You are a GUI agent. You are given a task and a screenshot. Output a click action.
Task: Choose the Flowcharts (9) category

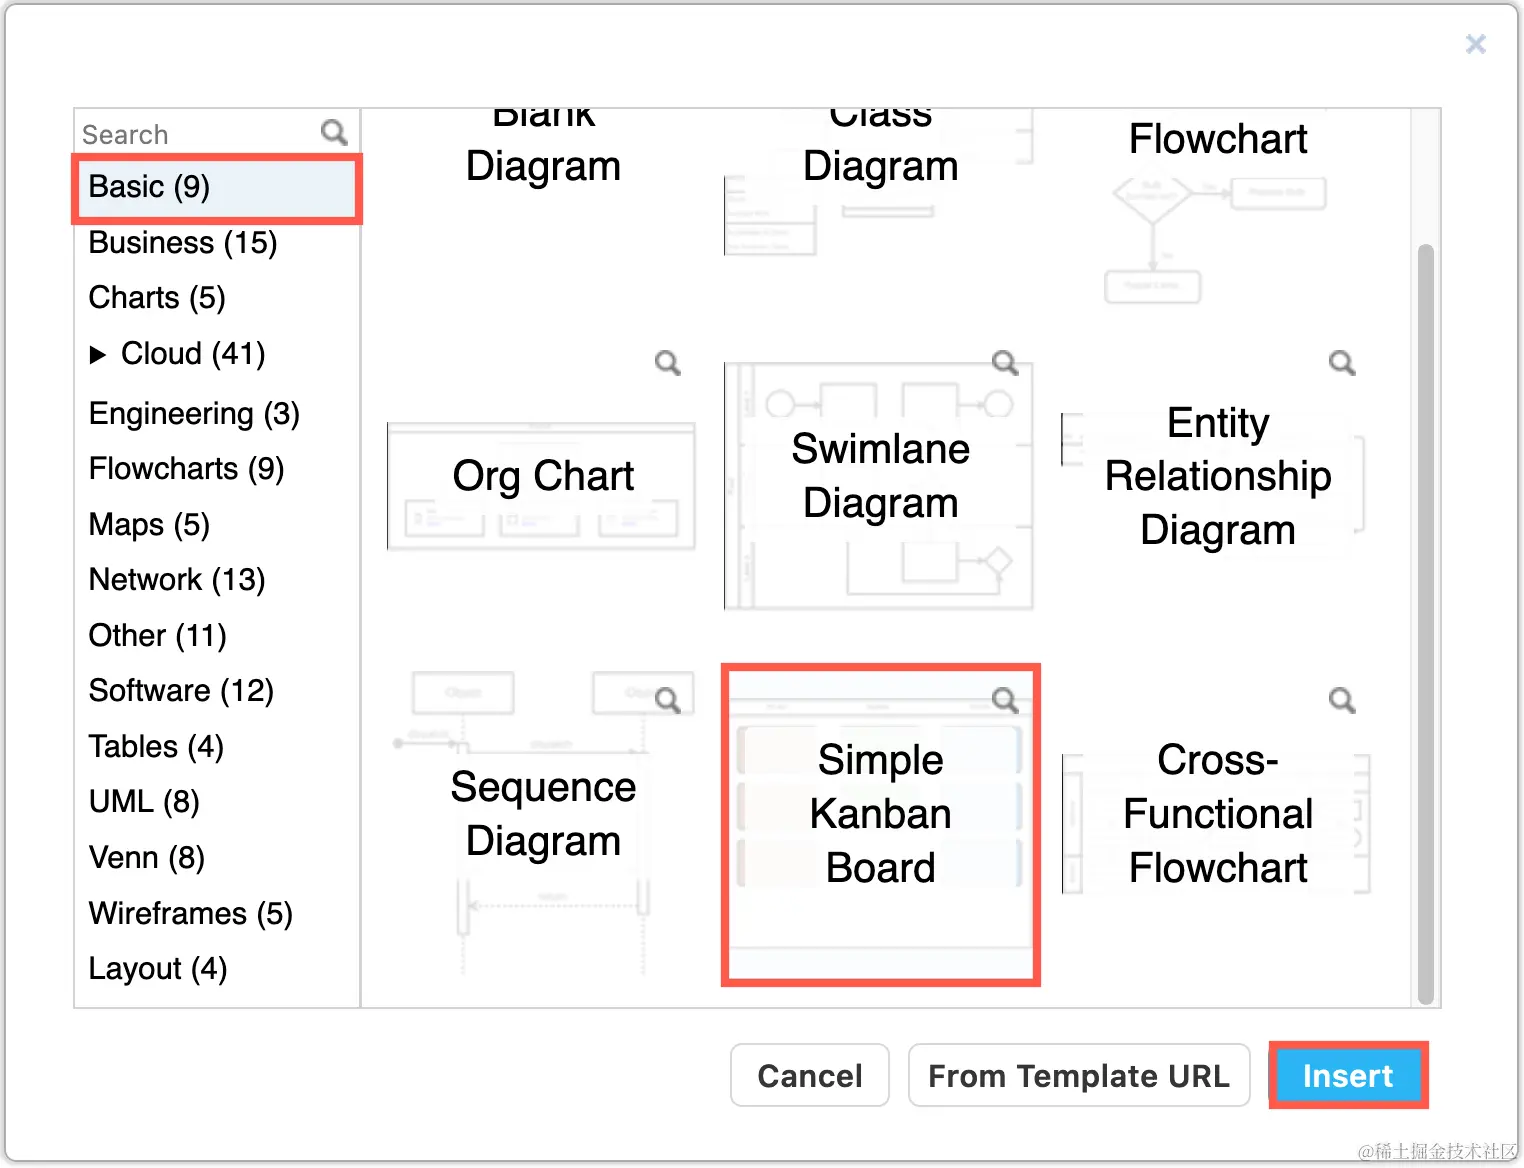pyautogui.click(x=186, y=469)
